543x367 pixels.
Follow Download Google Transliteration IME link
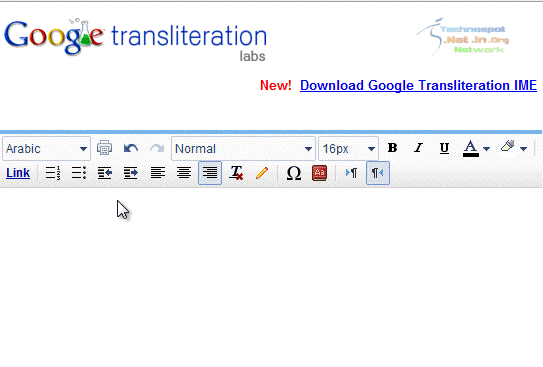(x=418, y=85)
